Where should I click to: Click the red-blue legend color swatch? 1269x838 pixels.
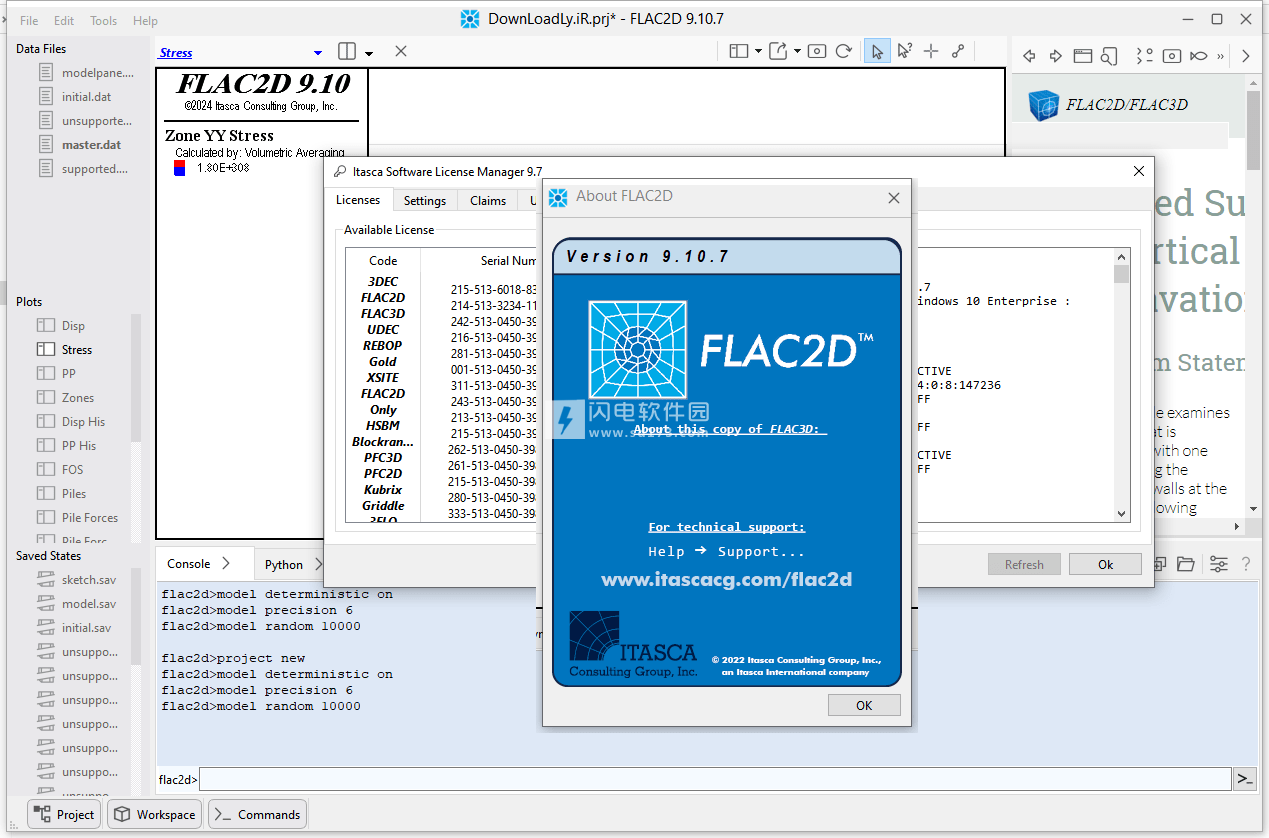(x=180, y=168)
